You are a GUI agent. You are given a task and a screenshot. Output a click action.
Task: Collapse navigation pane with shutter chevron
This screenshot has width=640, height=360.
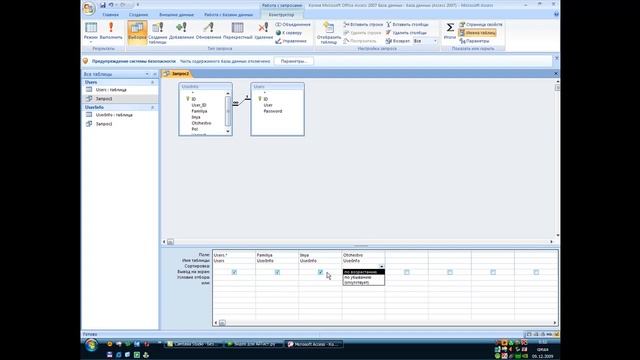(x=155, y=74)
